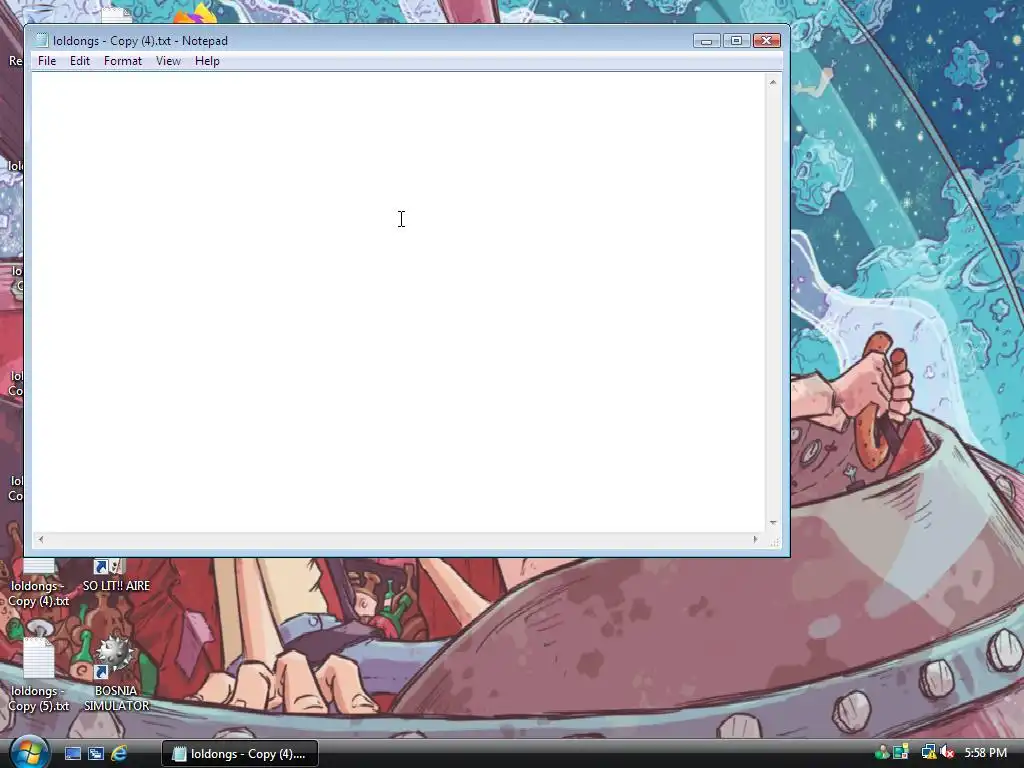Image resolution: width=1024 pixels, height=768 pixels.
Task: Click inside the empty Notepad text area
Action: coord(398,302)
